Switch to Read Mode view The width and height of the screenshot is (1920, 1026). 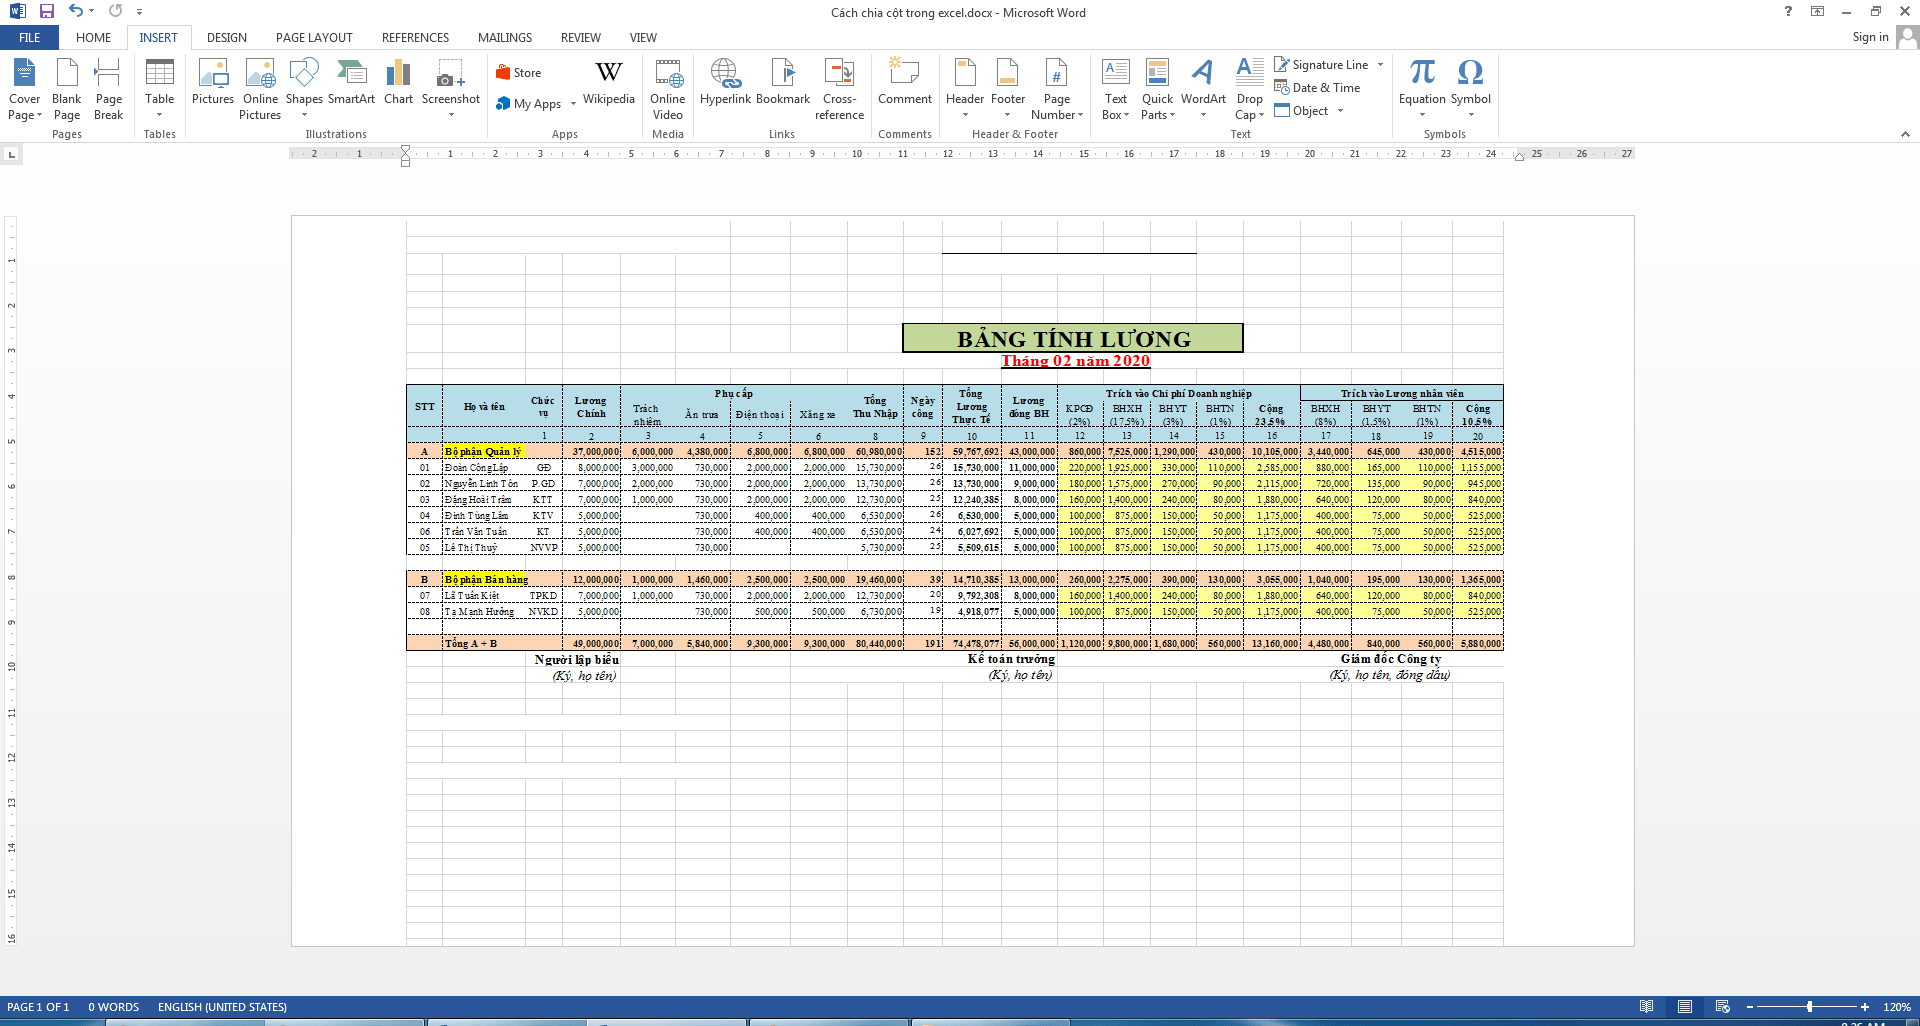click(1646, 1006)
